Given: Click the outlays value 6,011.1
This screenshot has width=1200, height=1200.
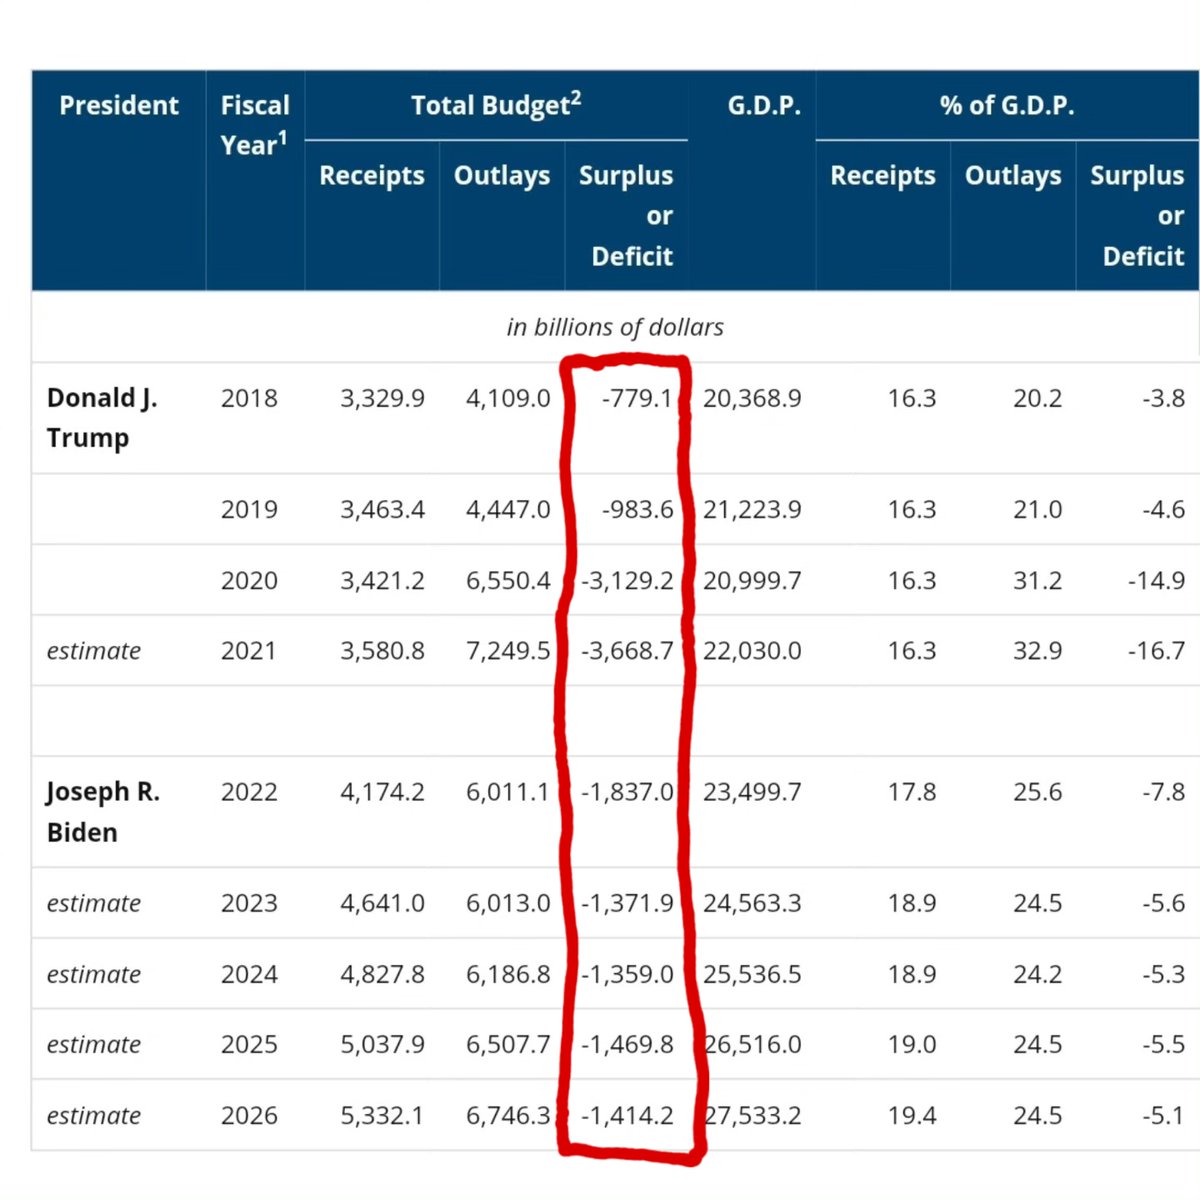Looking at the screenshot, I should pyautogui.click(x=508, y=792).
